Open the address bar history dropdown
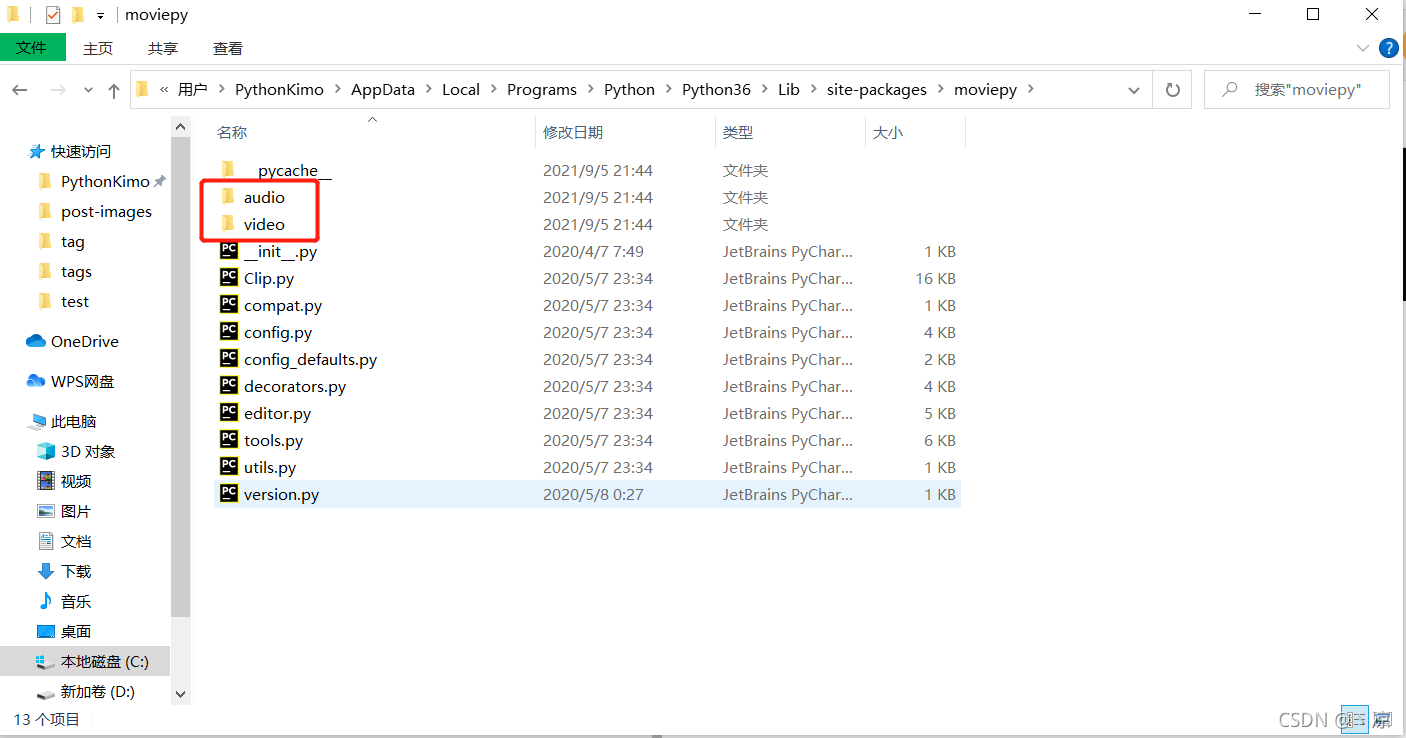Screen dimensions: 1406x738 (x=1133, y=90)
